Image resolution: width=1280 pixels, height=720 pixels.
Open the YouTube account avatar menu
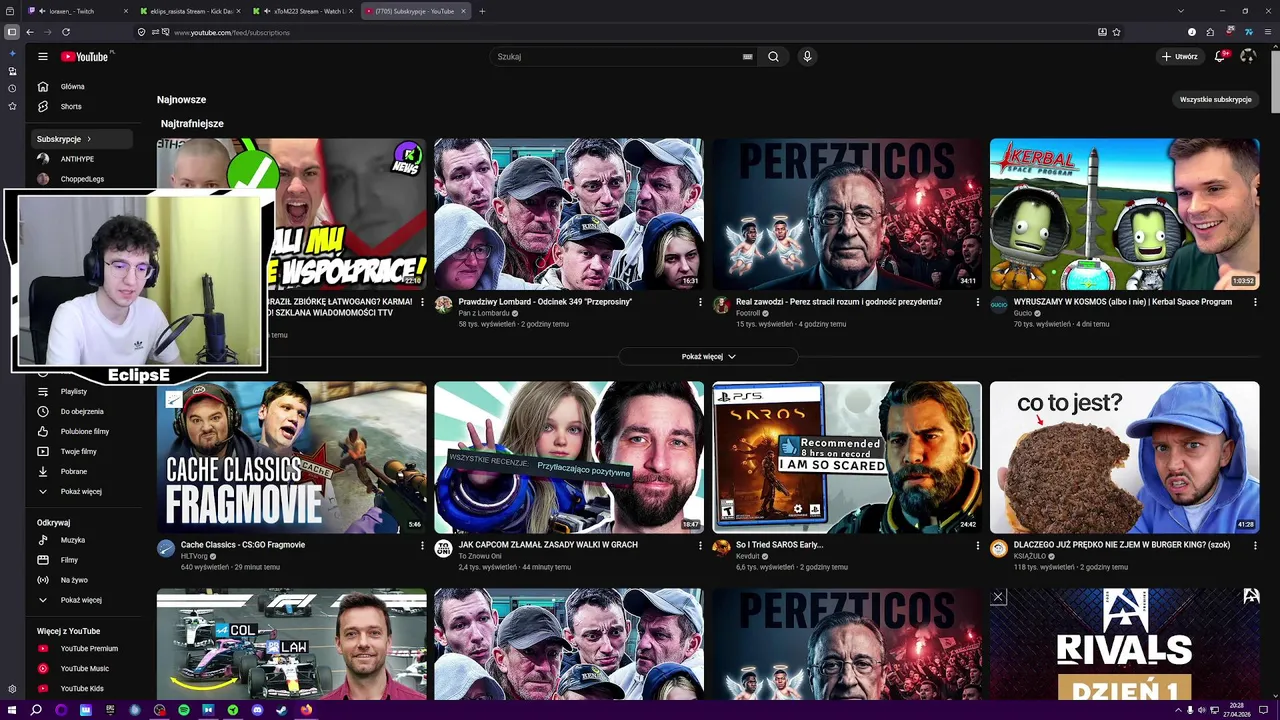click(x=1247, y=57)
